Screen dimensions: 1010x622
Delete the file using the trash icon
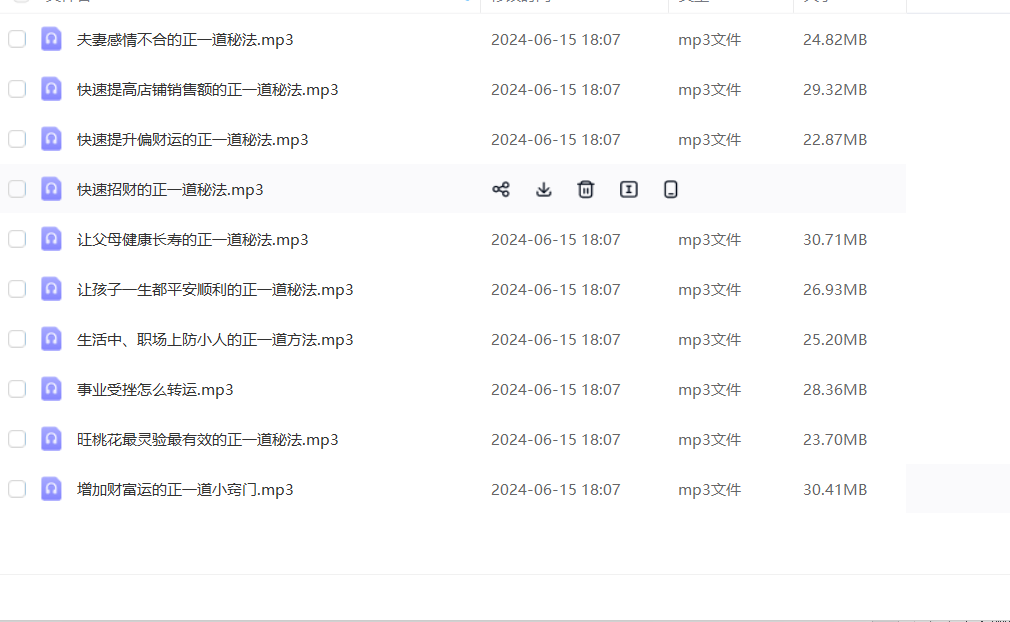point(585,188)
